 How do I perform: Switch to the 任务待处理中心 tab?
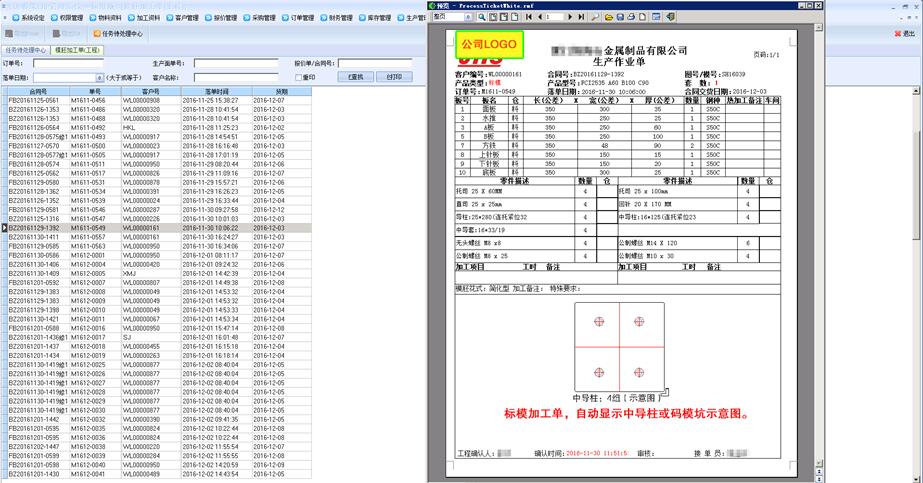(25, 51)
